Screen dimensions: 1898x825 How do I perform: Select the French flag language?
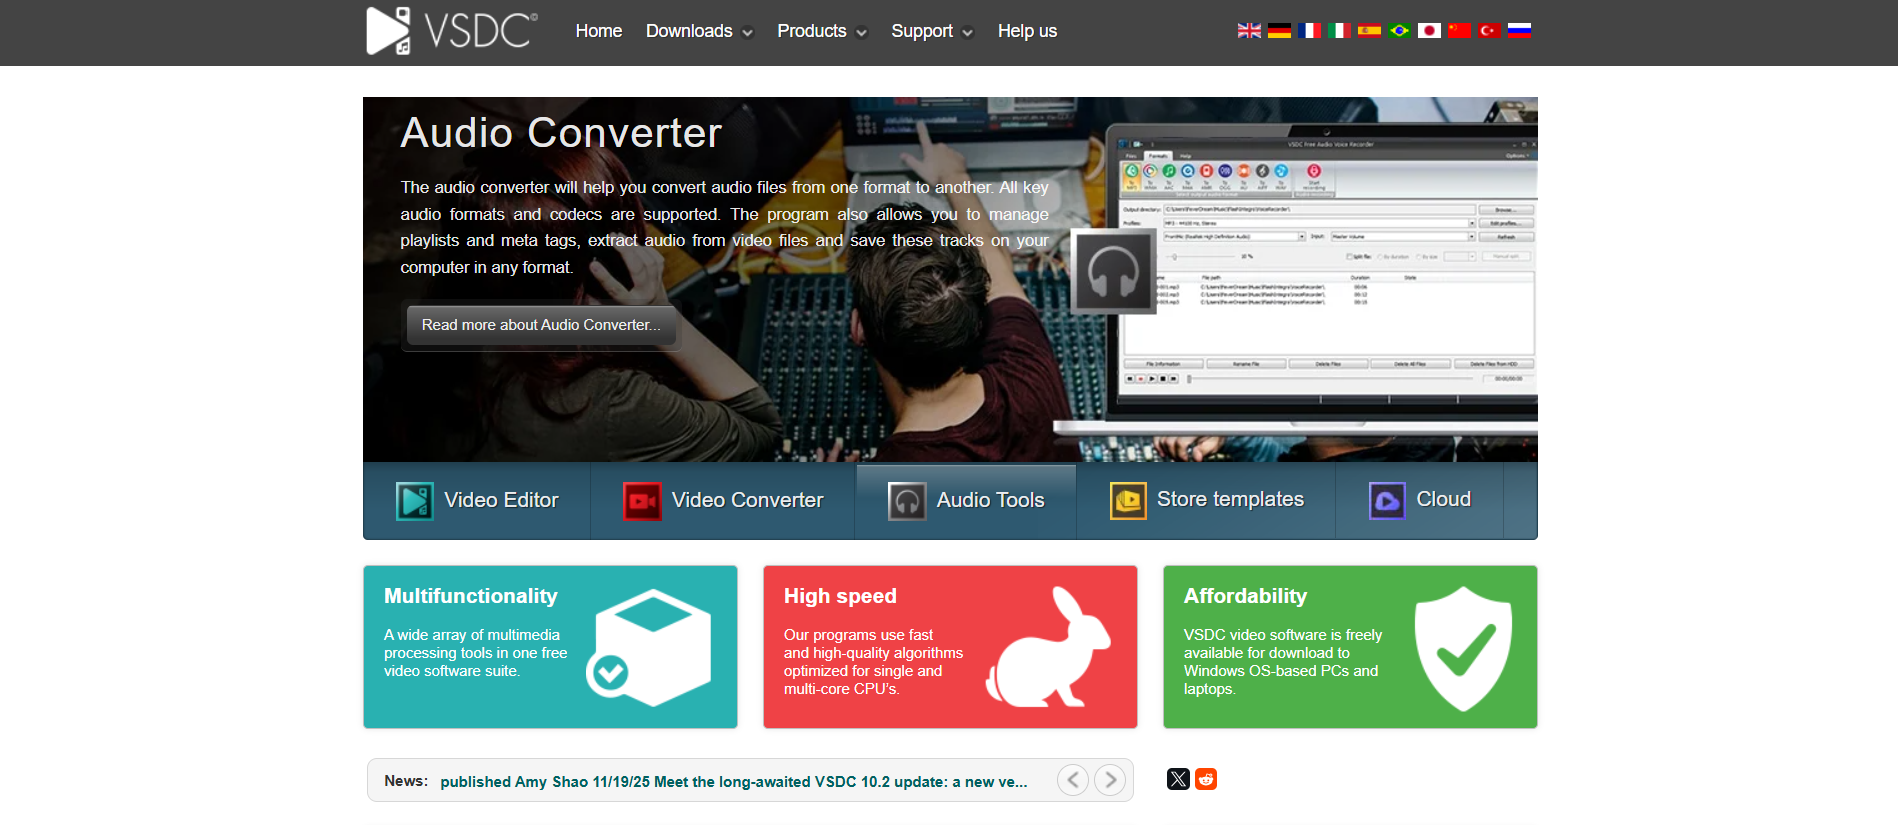point(1309,30)
